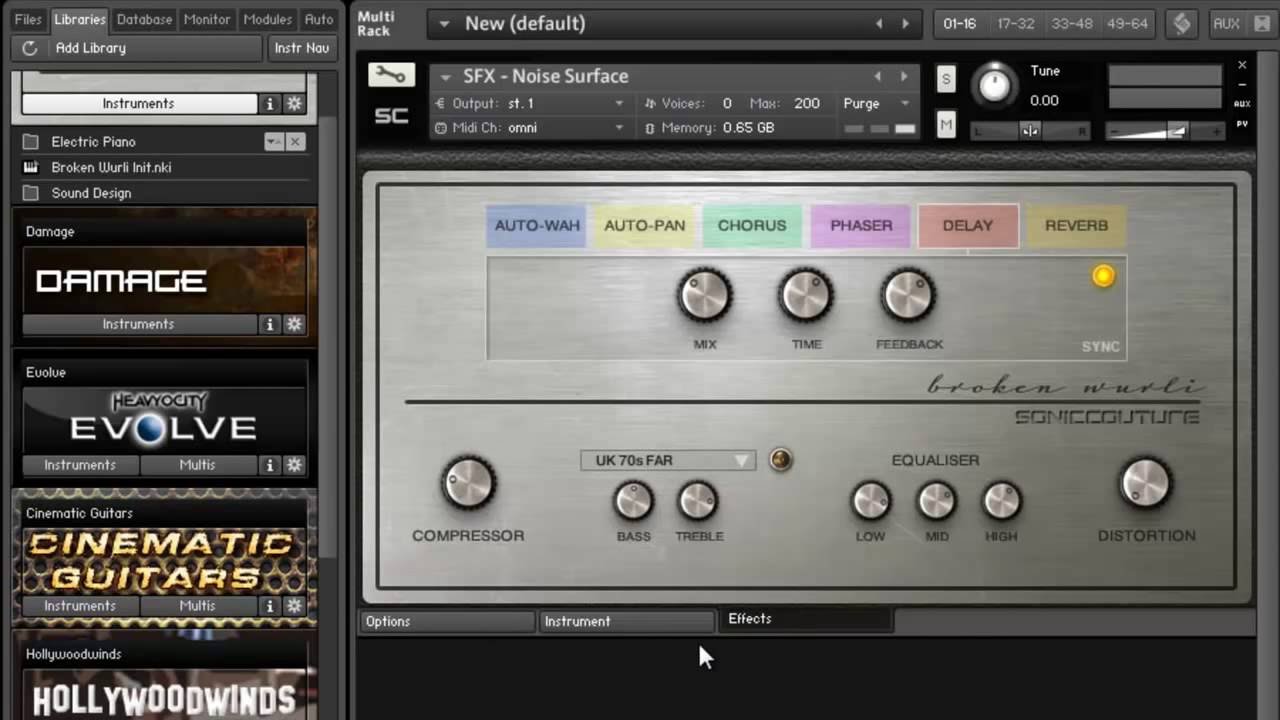Viewport: 1280px width, 720px height.
Task: Open the Electric Piano sort dropdown
Action: [273, 142]
